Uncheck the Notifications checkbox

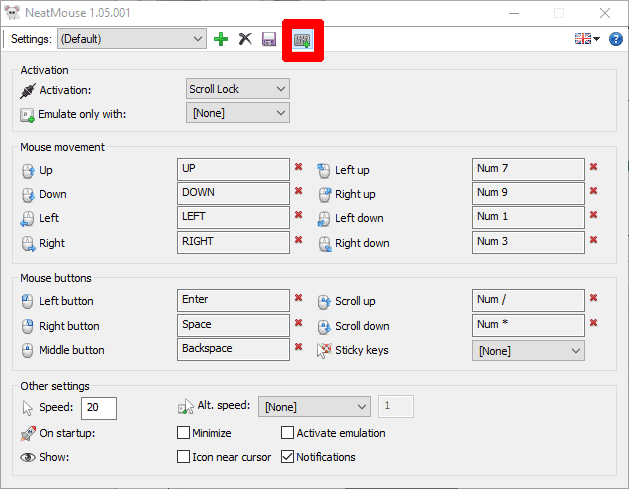[x=288, y=457]
